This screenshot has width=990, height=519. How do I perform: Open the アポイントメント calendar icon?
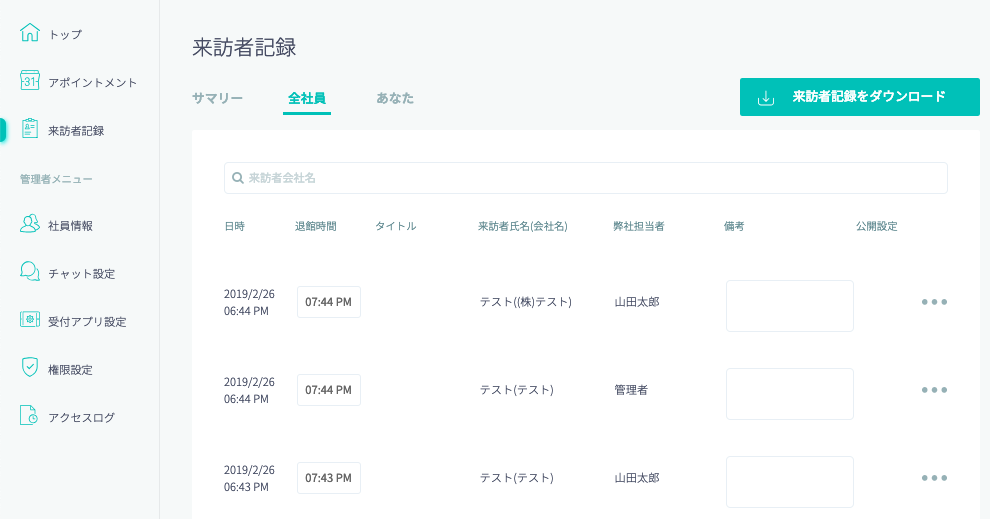pos(30,81)
